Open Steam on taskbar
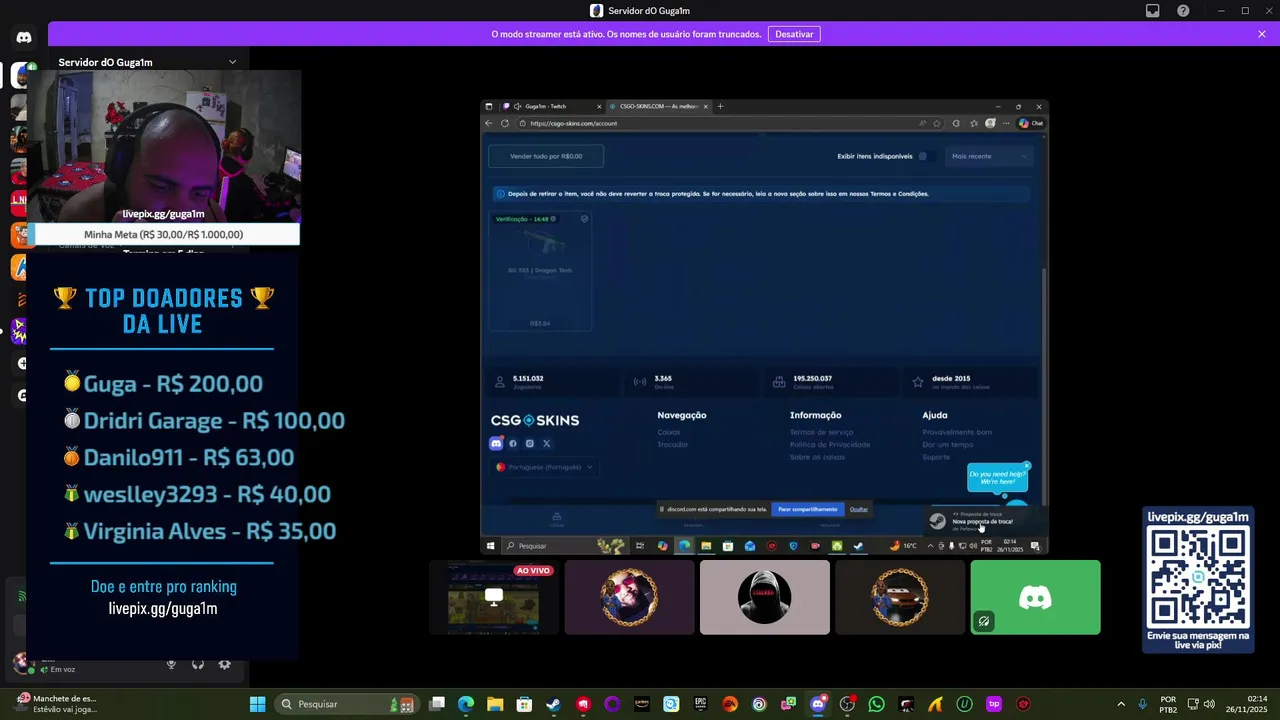1280x720 pixels. point(553,704)
